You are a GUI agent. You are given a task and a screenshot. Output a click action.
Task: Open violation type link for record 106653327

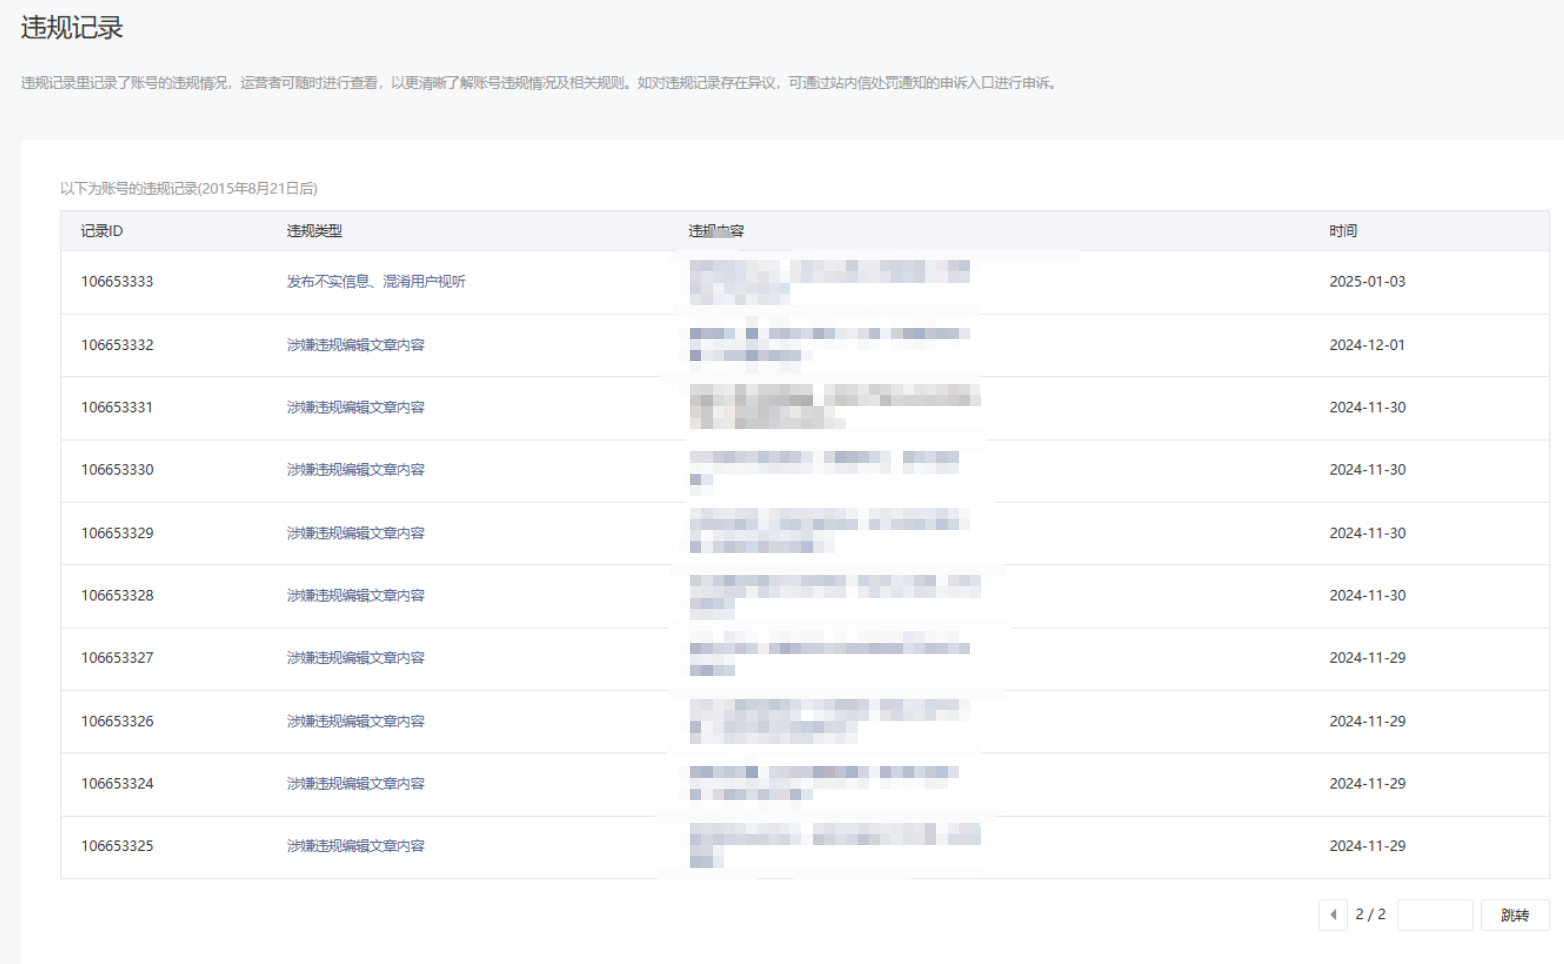coord(355,658)
